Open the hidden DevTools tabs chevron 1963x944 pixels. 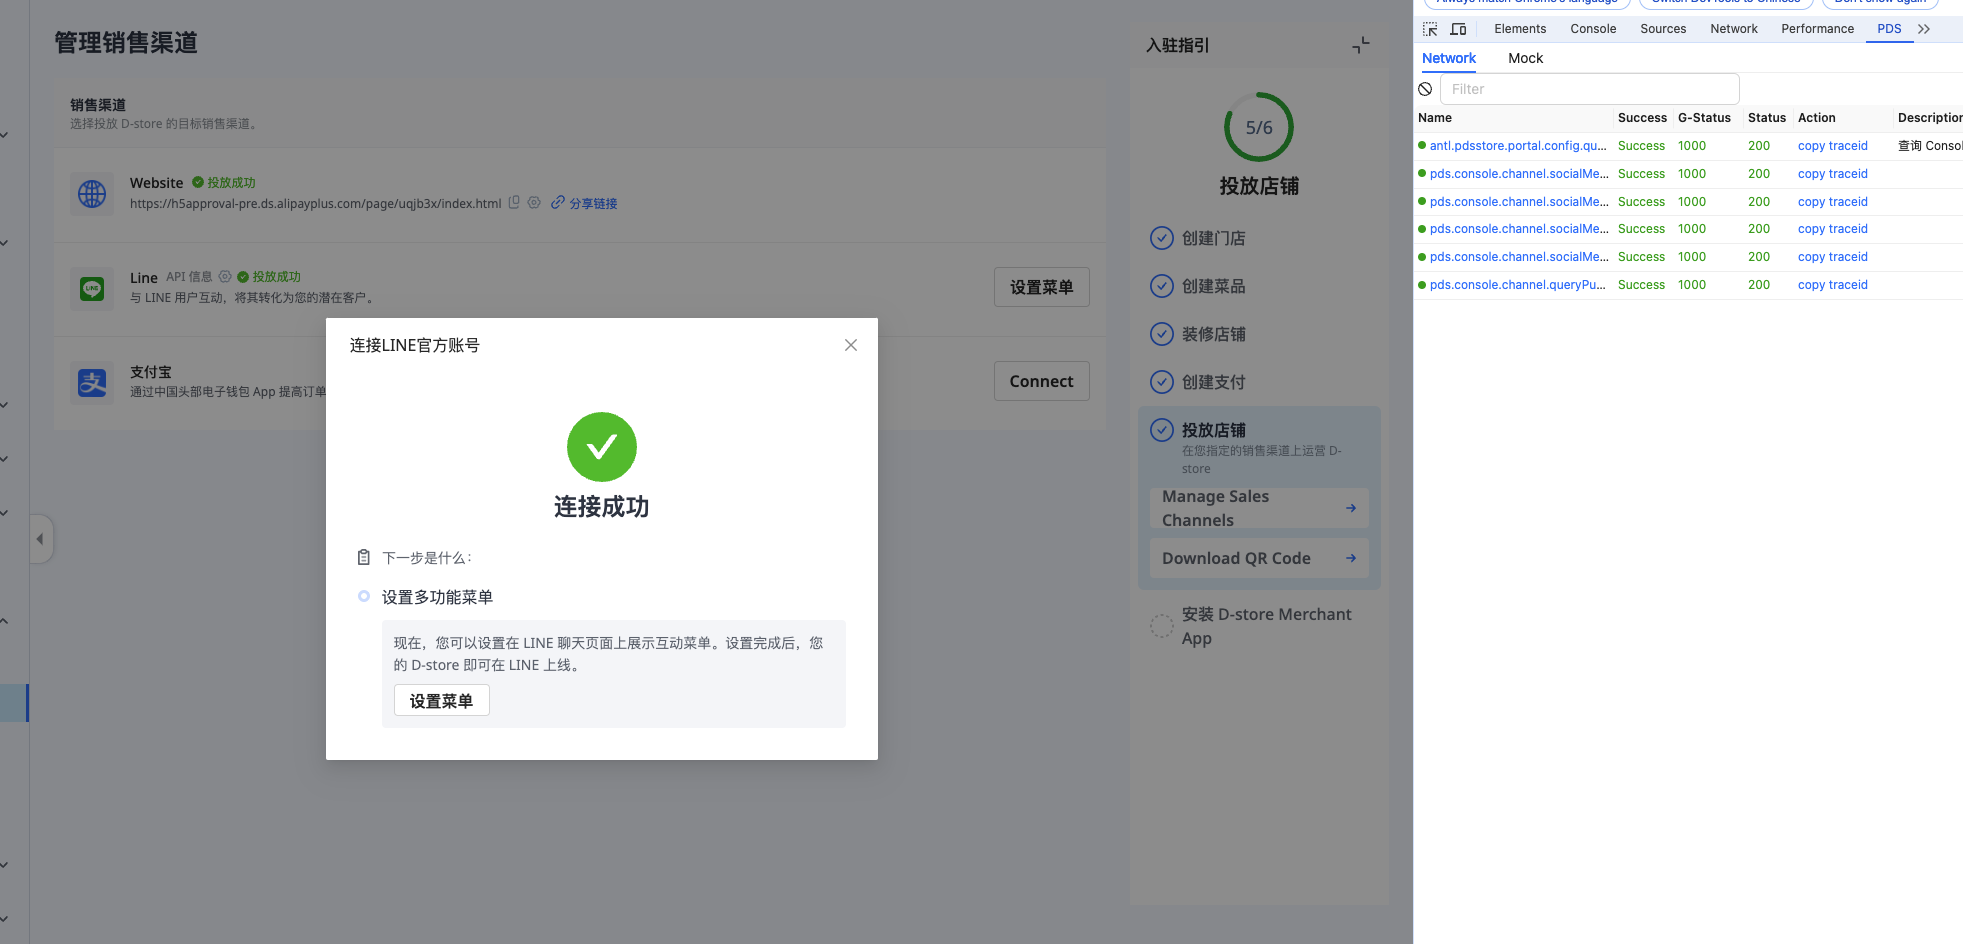pyautogui.click(x=1924, y=29)
